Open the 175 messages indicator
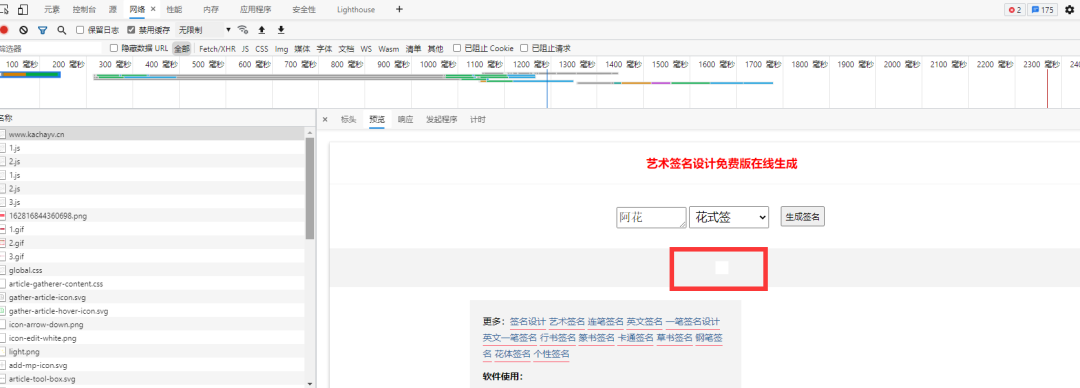Image resolution: width=1080 pixels, height=388 pixels. (x=1042, y=10)
